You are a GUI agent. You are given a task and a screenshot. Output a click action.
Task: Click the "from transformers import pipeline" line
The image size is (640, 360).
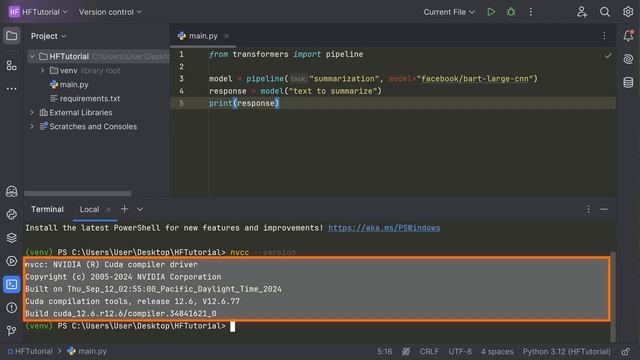[x=286, y=54]
